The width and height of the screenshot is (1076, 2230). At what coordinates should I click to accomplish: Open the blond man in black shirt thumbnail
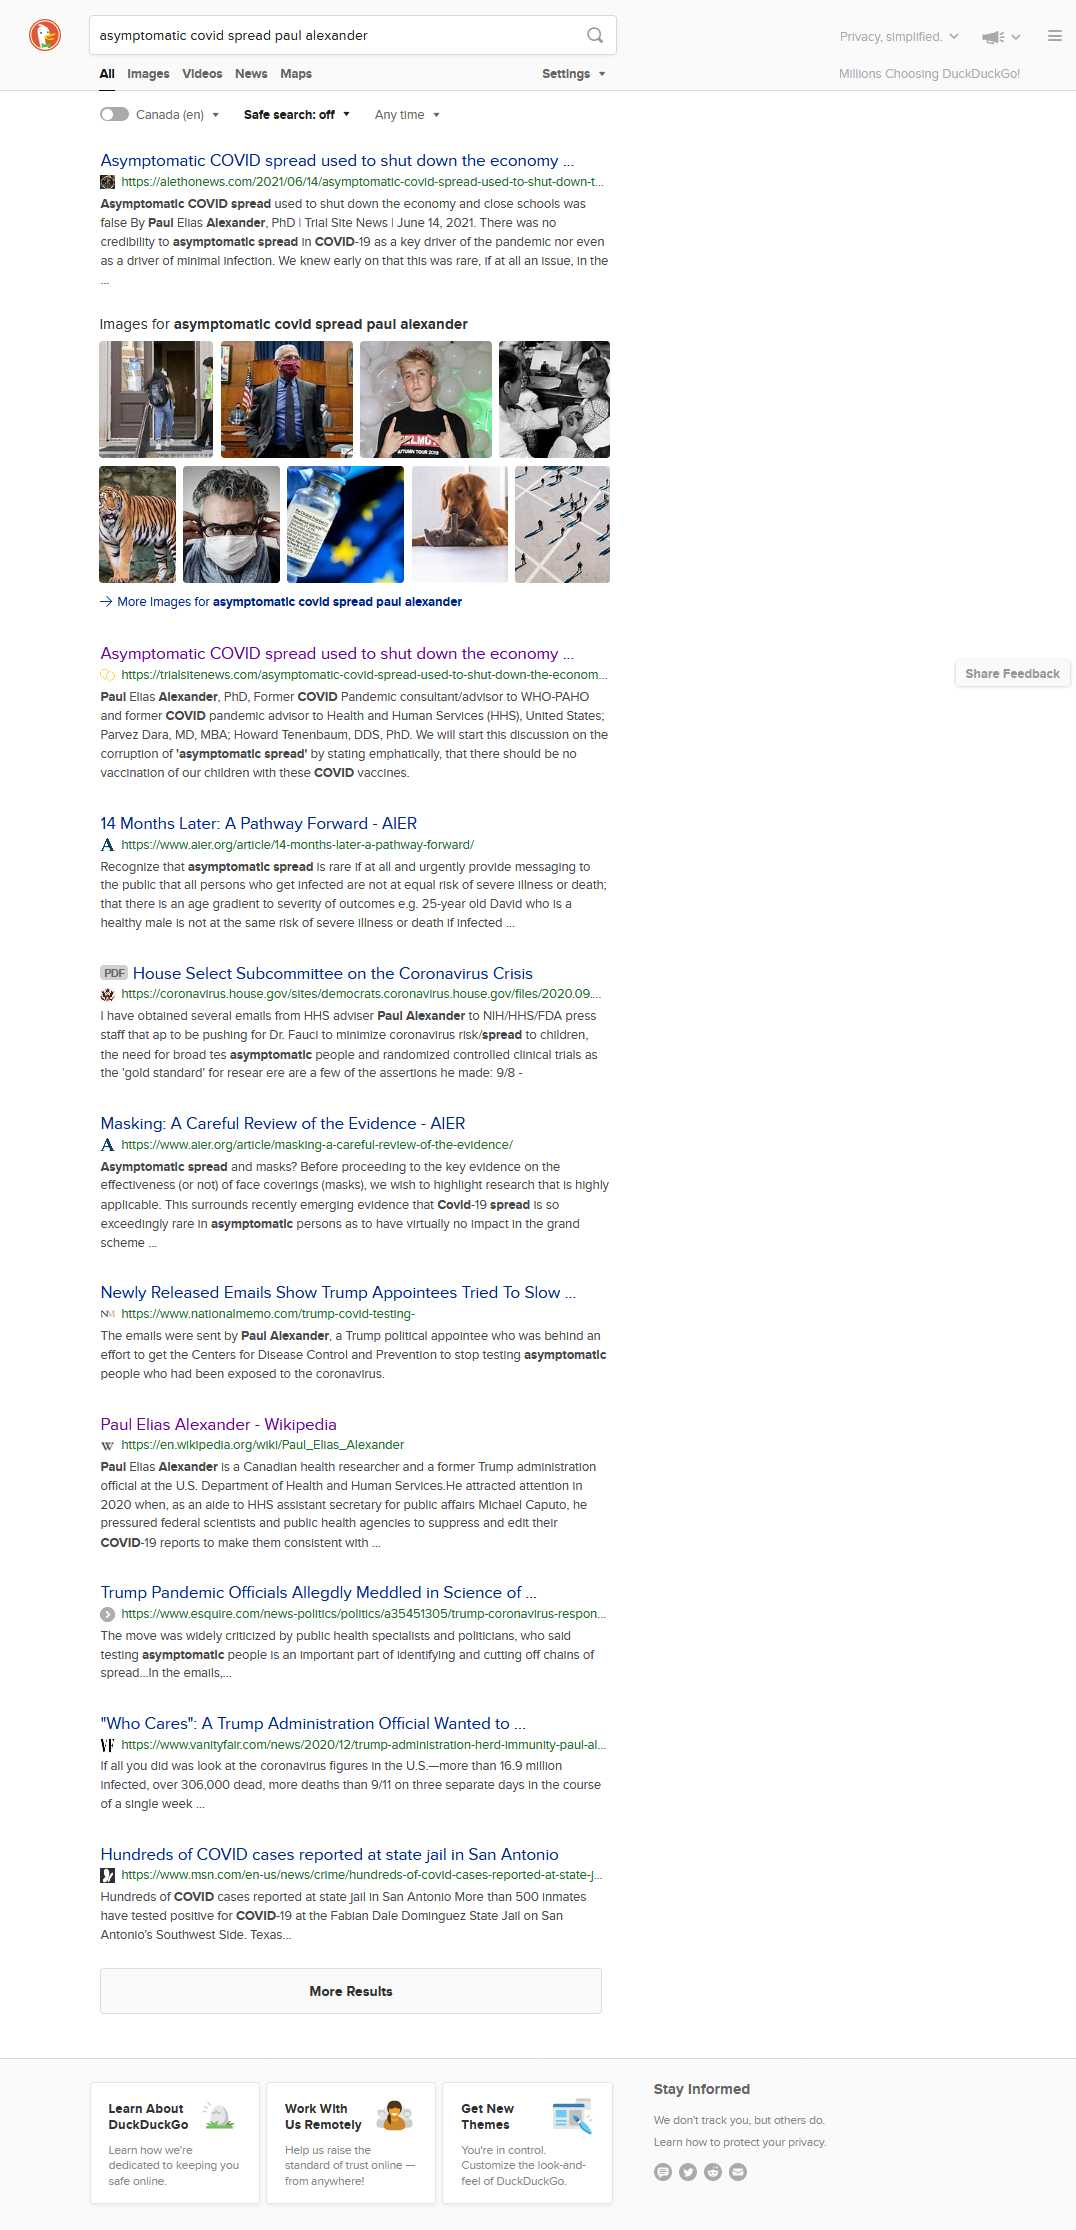click(426, 399)
